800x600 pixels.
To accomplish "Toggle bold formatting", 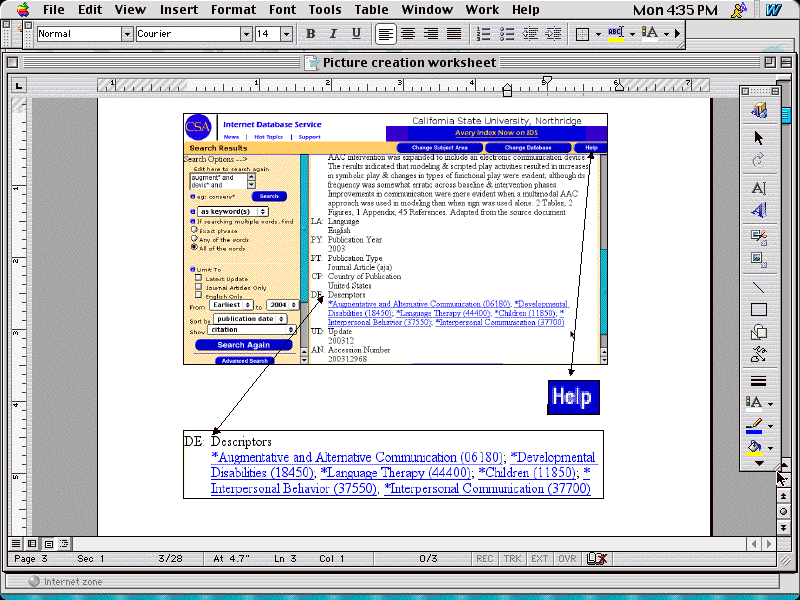I will point(310,34).
